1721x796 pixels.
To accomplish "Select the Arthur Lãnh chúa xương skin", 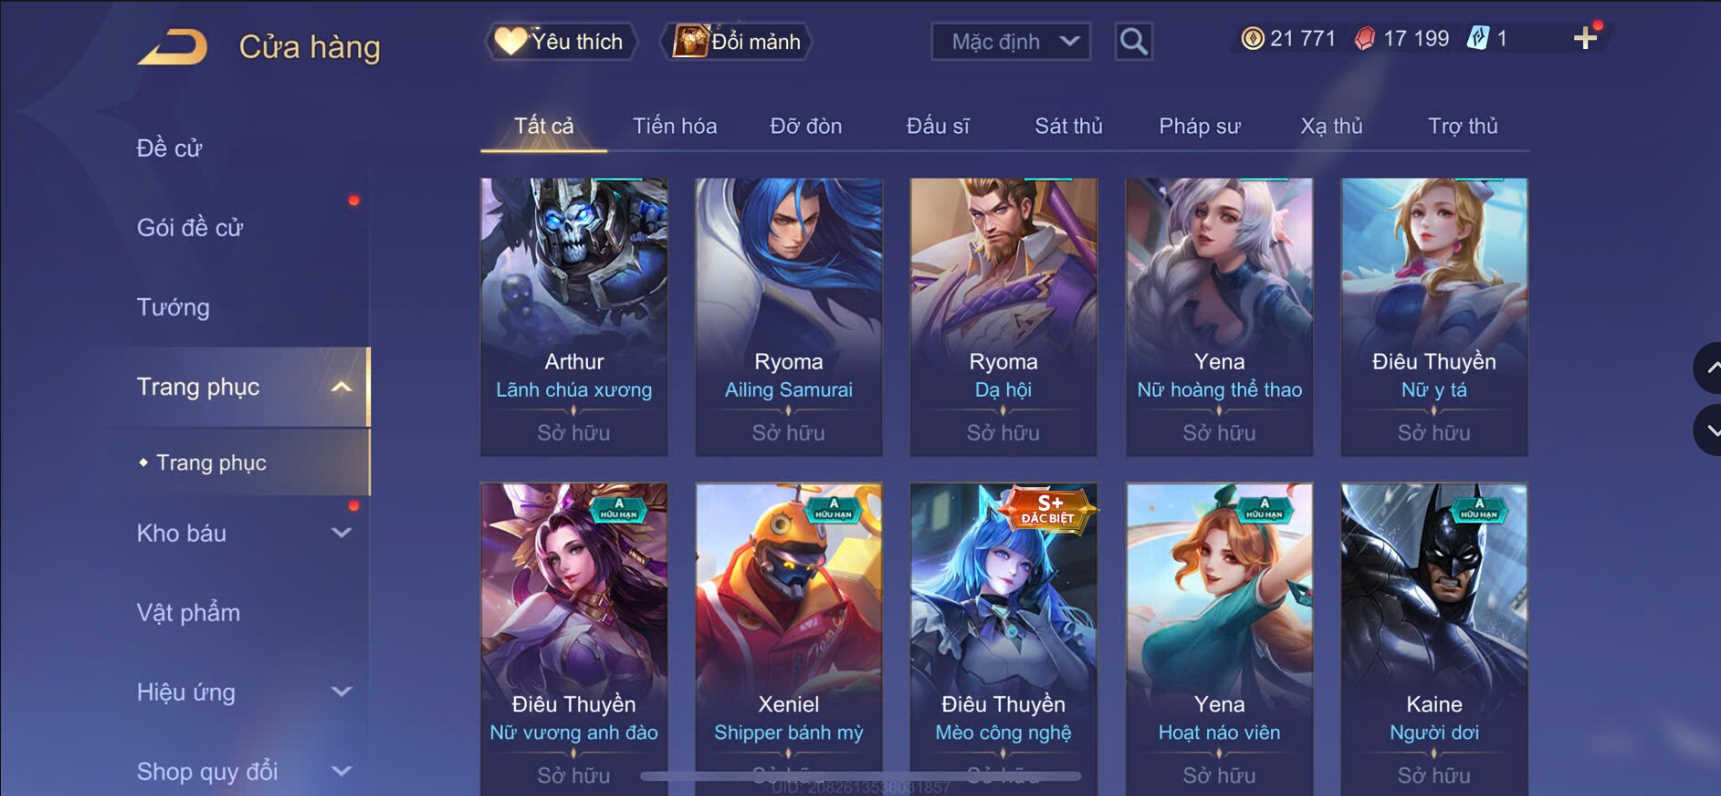I will (574, 317).
